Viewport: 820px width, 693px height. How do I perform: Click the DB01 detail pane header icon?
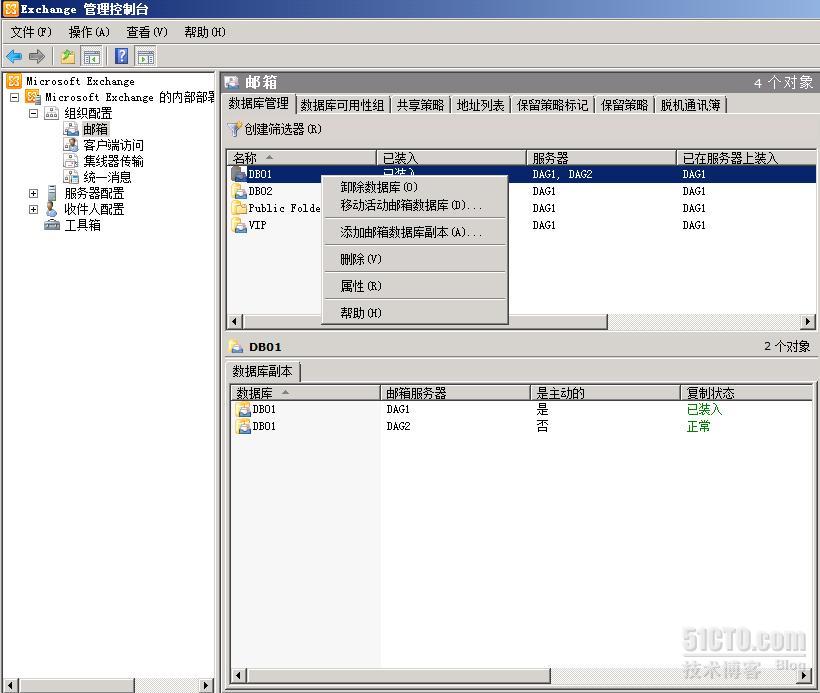pyautogui.click(x=236, y=346)
